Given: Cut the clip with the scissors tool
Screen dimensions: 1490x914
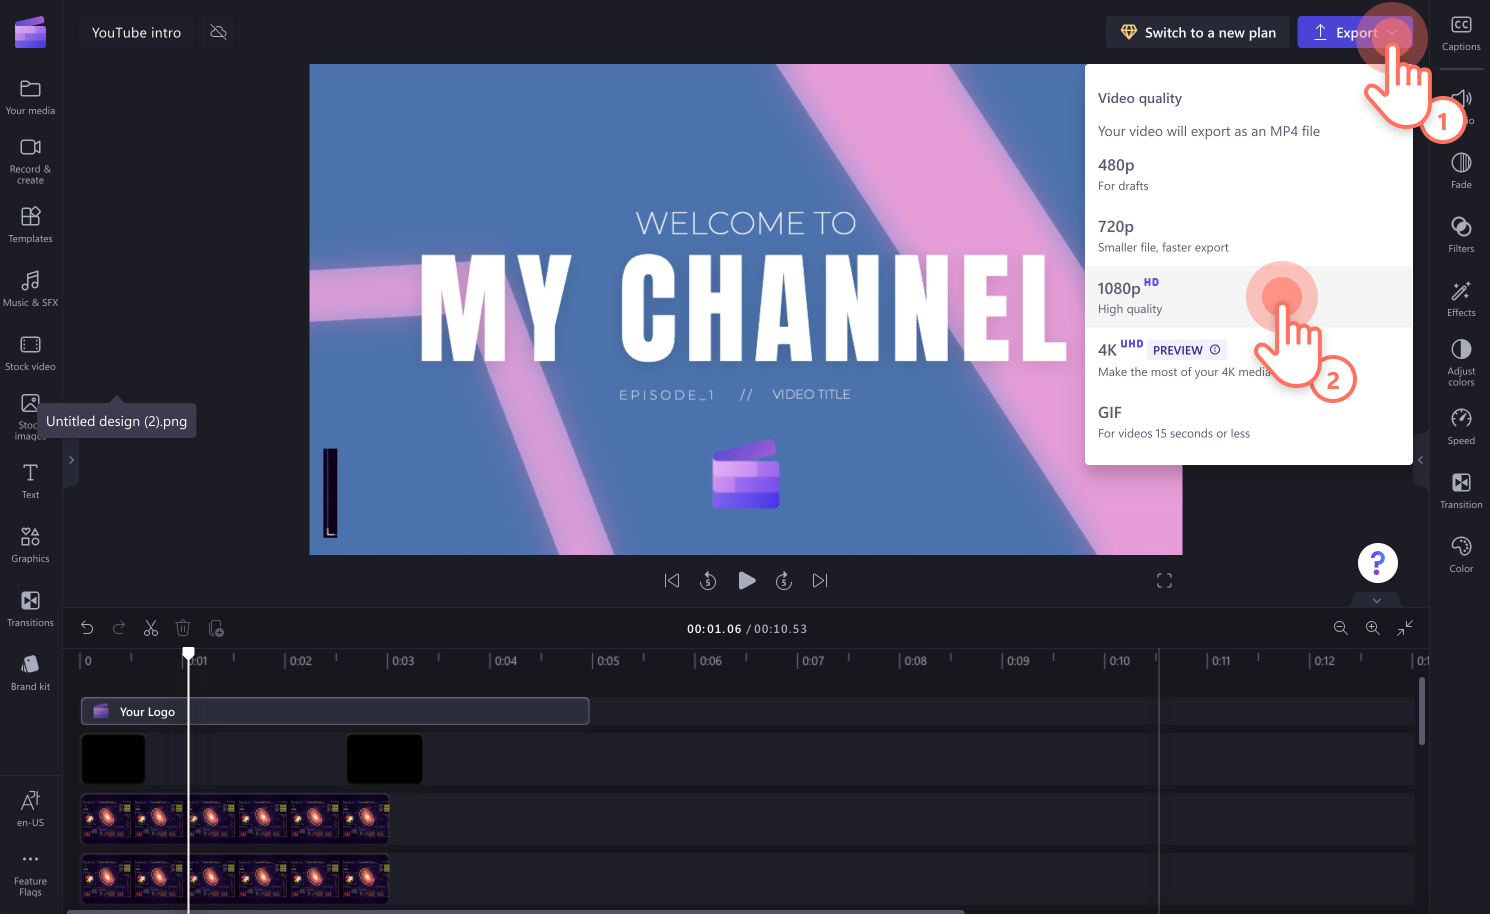Looking at the screenshot, I should pos(151,627).
